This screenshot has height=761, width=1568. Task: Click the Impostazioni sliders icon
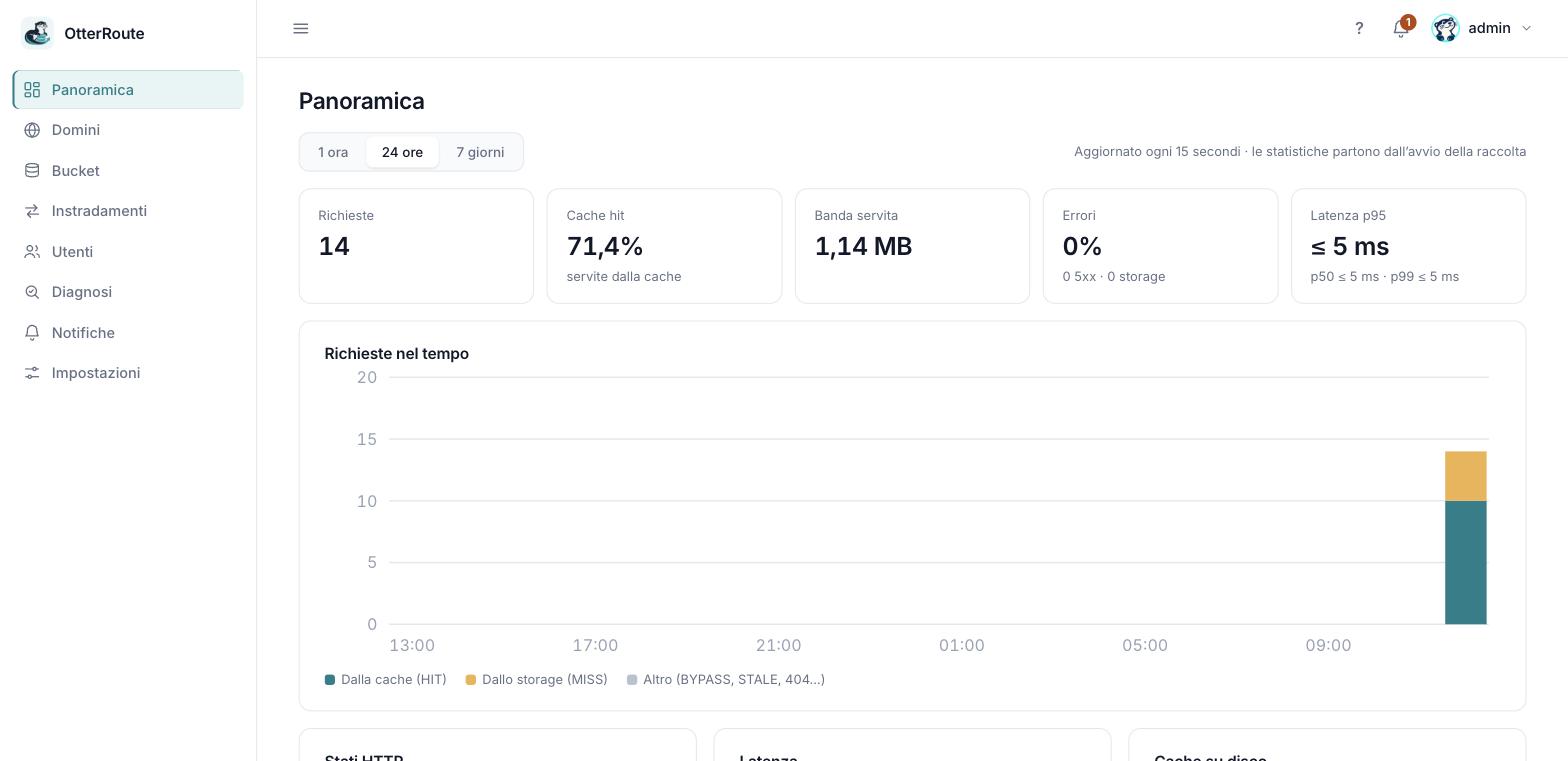point(32,373)
